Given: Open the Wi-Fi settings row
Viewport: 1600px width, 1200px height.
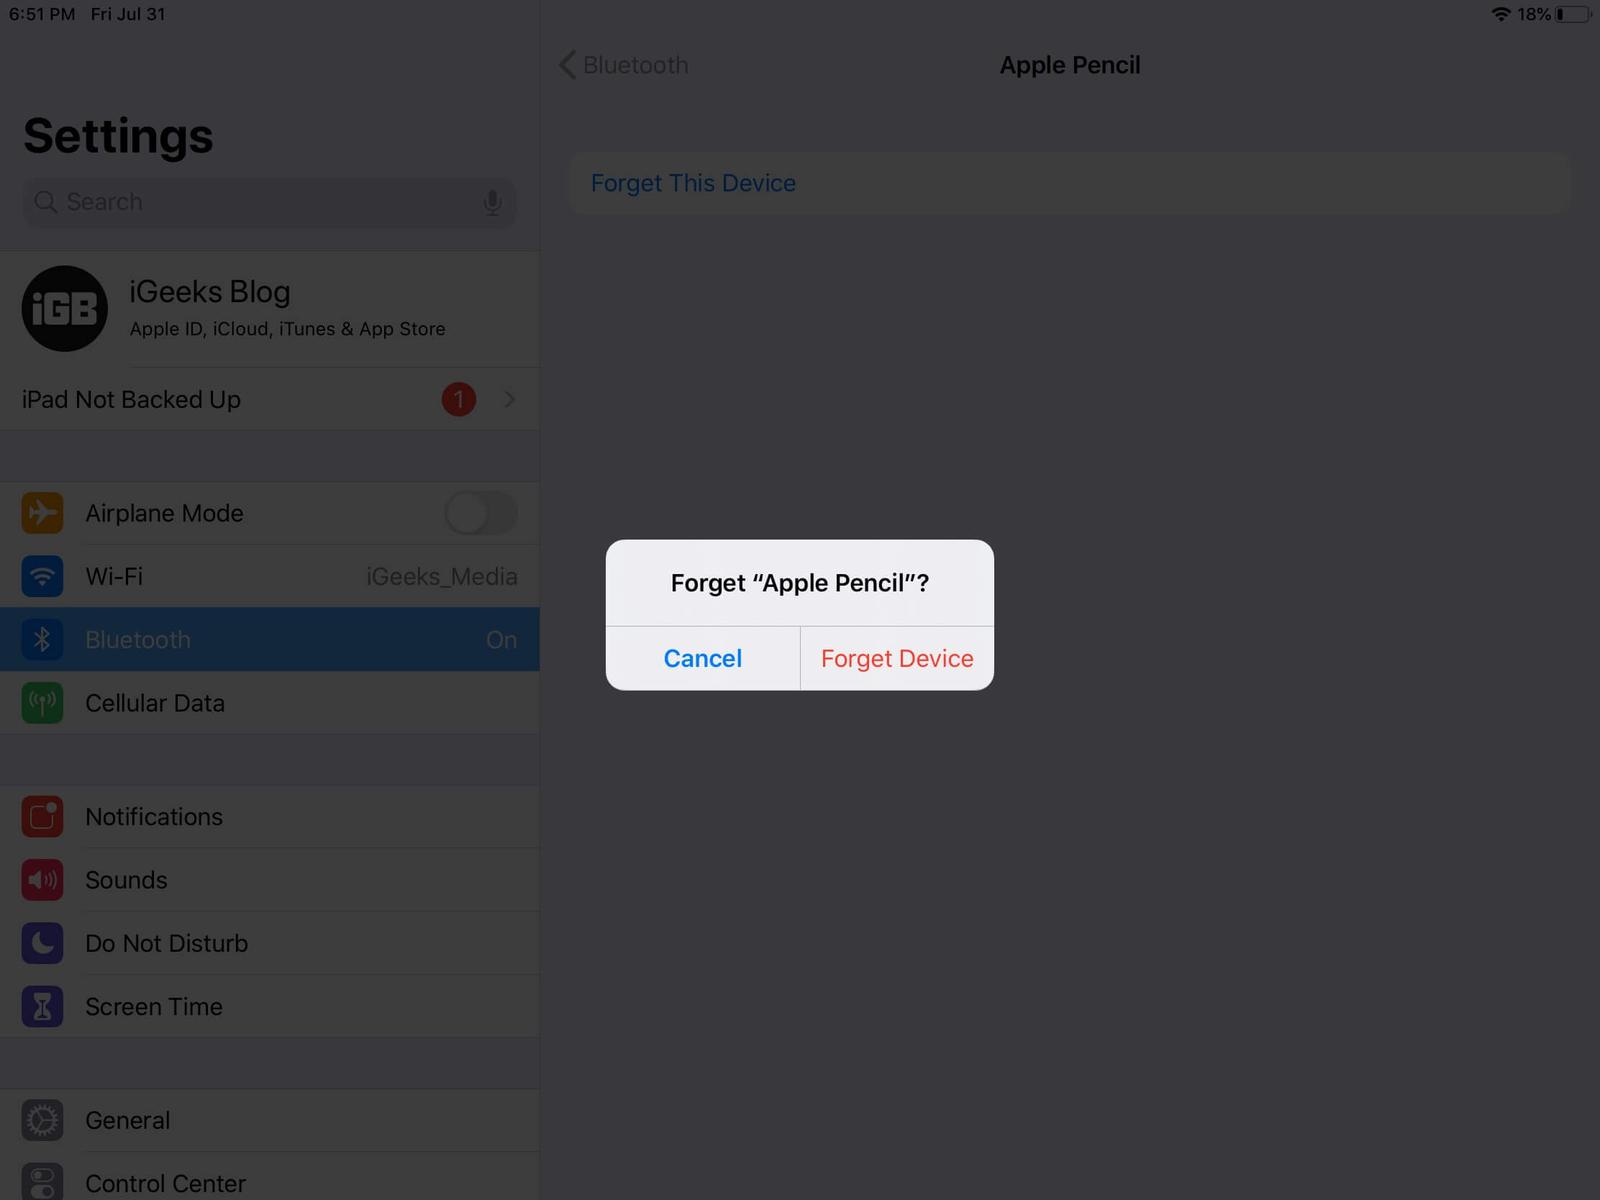Looking at the screenshot, I should click(x=270, y=576).
